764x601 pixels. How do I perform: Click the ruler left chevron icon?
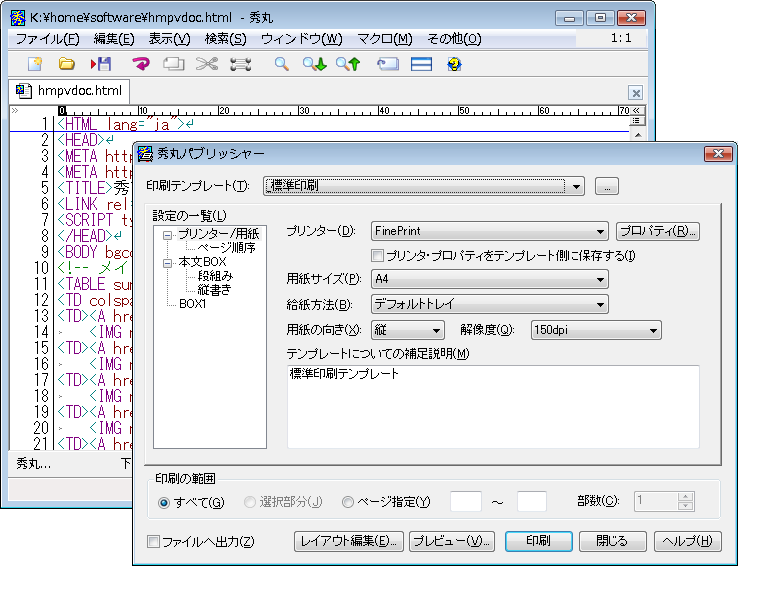15,111
